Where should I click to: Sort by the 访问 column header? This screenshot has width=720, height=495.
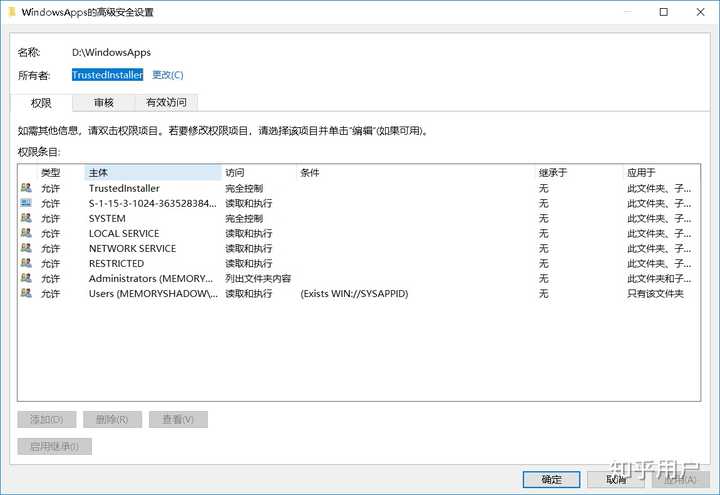[x=259, y=173]
